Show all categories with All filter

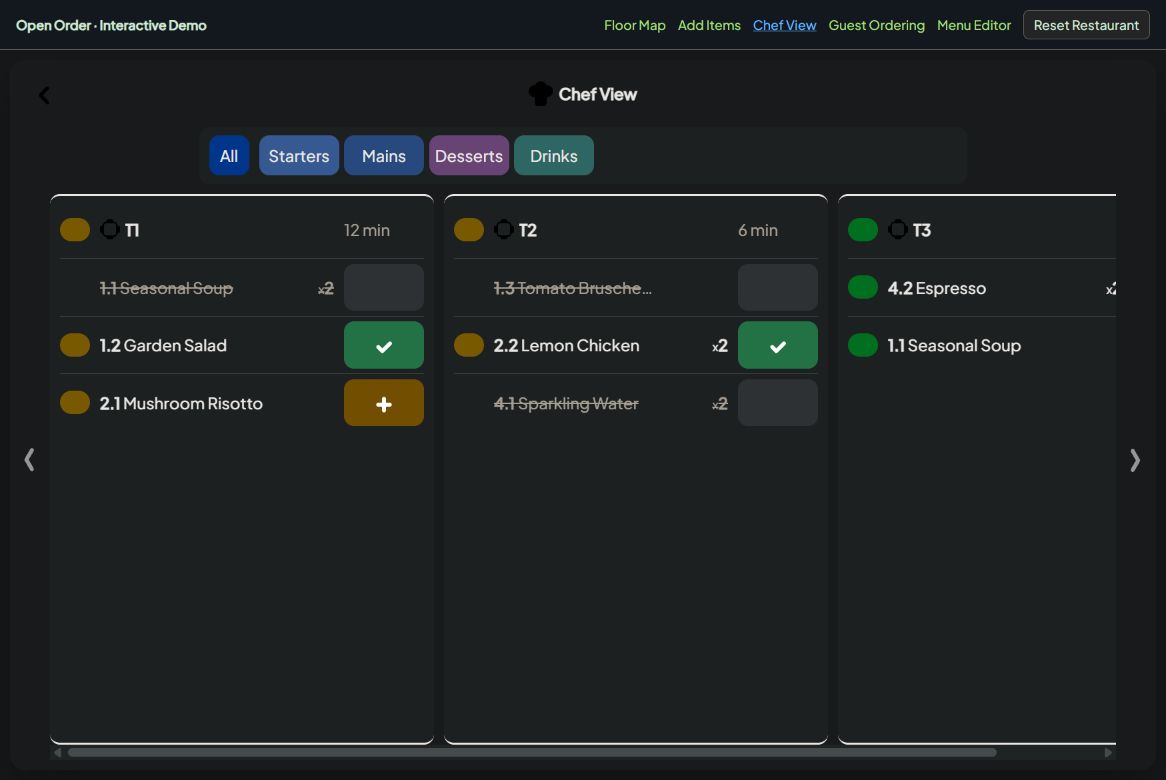[x=229, y=155]
